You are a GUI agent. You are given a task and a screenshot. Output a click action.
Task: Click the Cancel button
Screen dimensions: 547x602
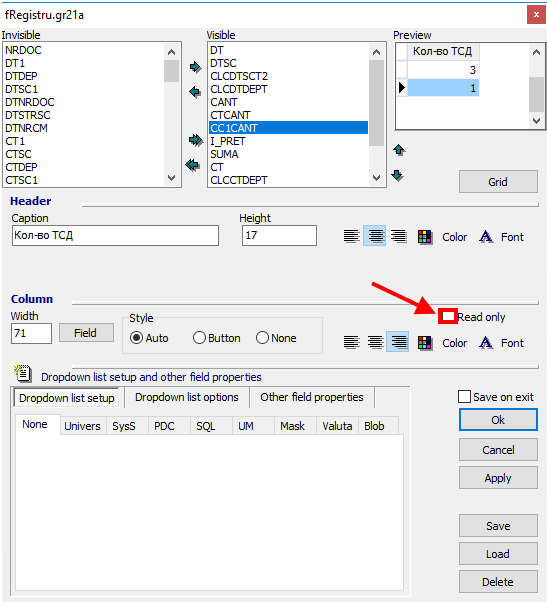[498, 450]
